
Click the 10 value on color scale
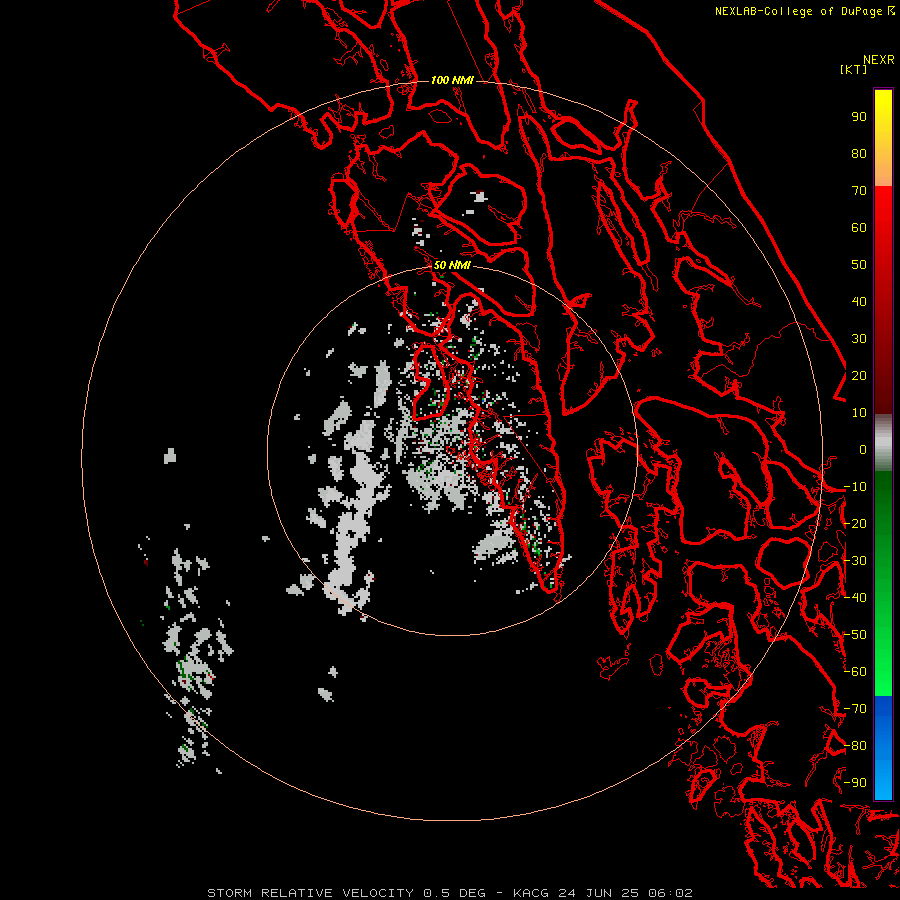pyautogui.click(x=859, y=413)
